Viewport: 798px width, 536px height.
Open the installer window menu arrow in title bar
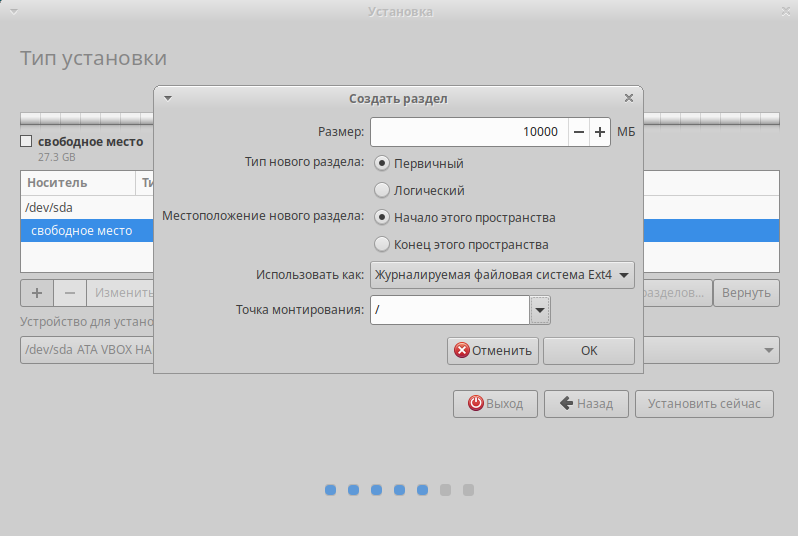click(x=14, y=12)
